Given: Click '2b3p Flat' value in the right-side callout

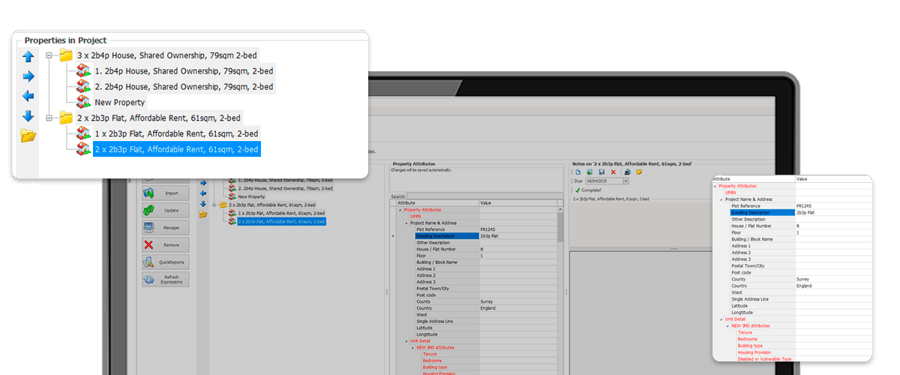Looking at the screenshot, I should [x=806, y=212].
